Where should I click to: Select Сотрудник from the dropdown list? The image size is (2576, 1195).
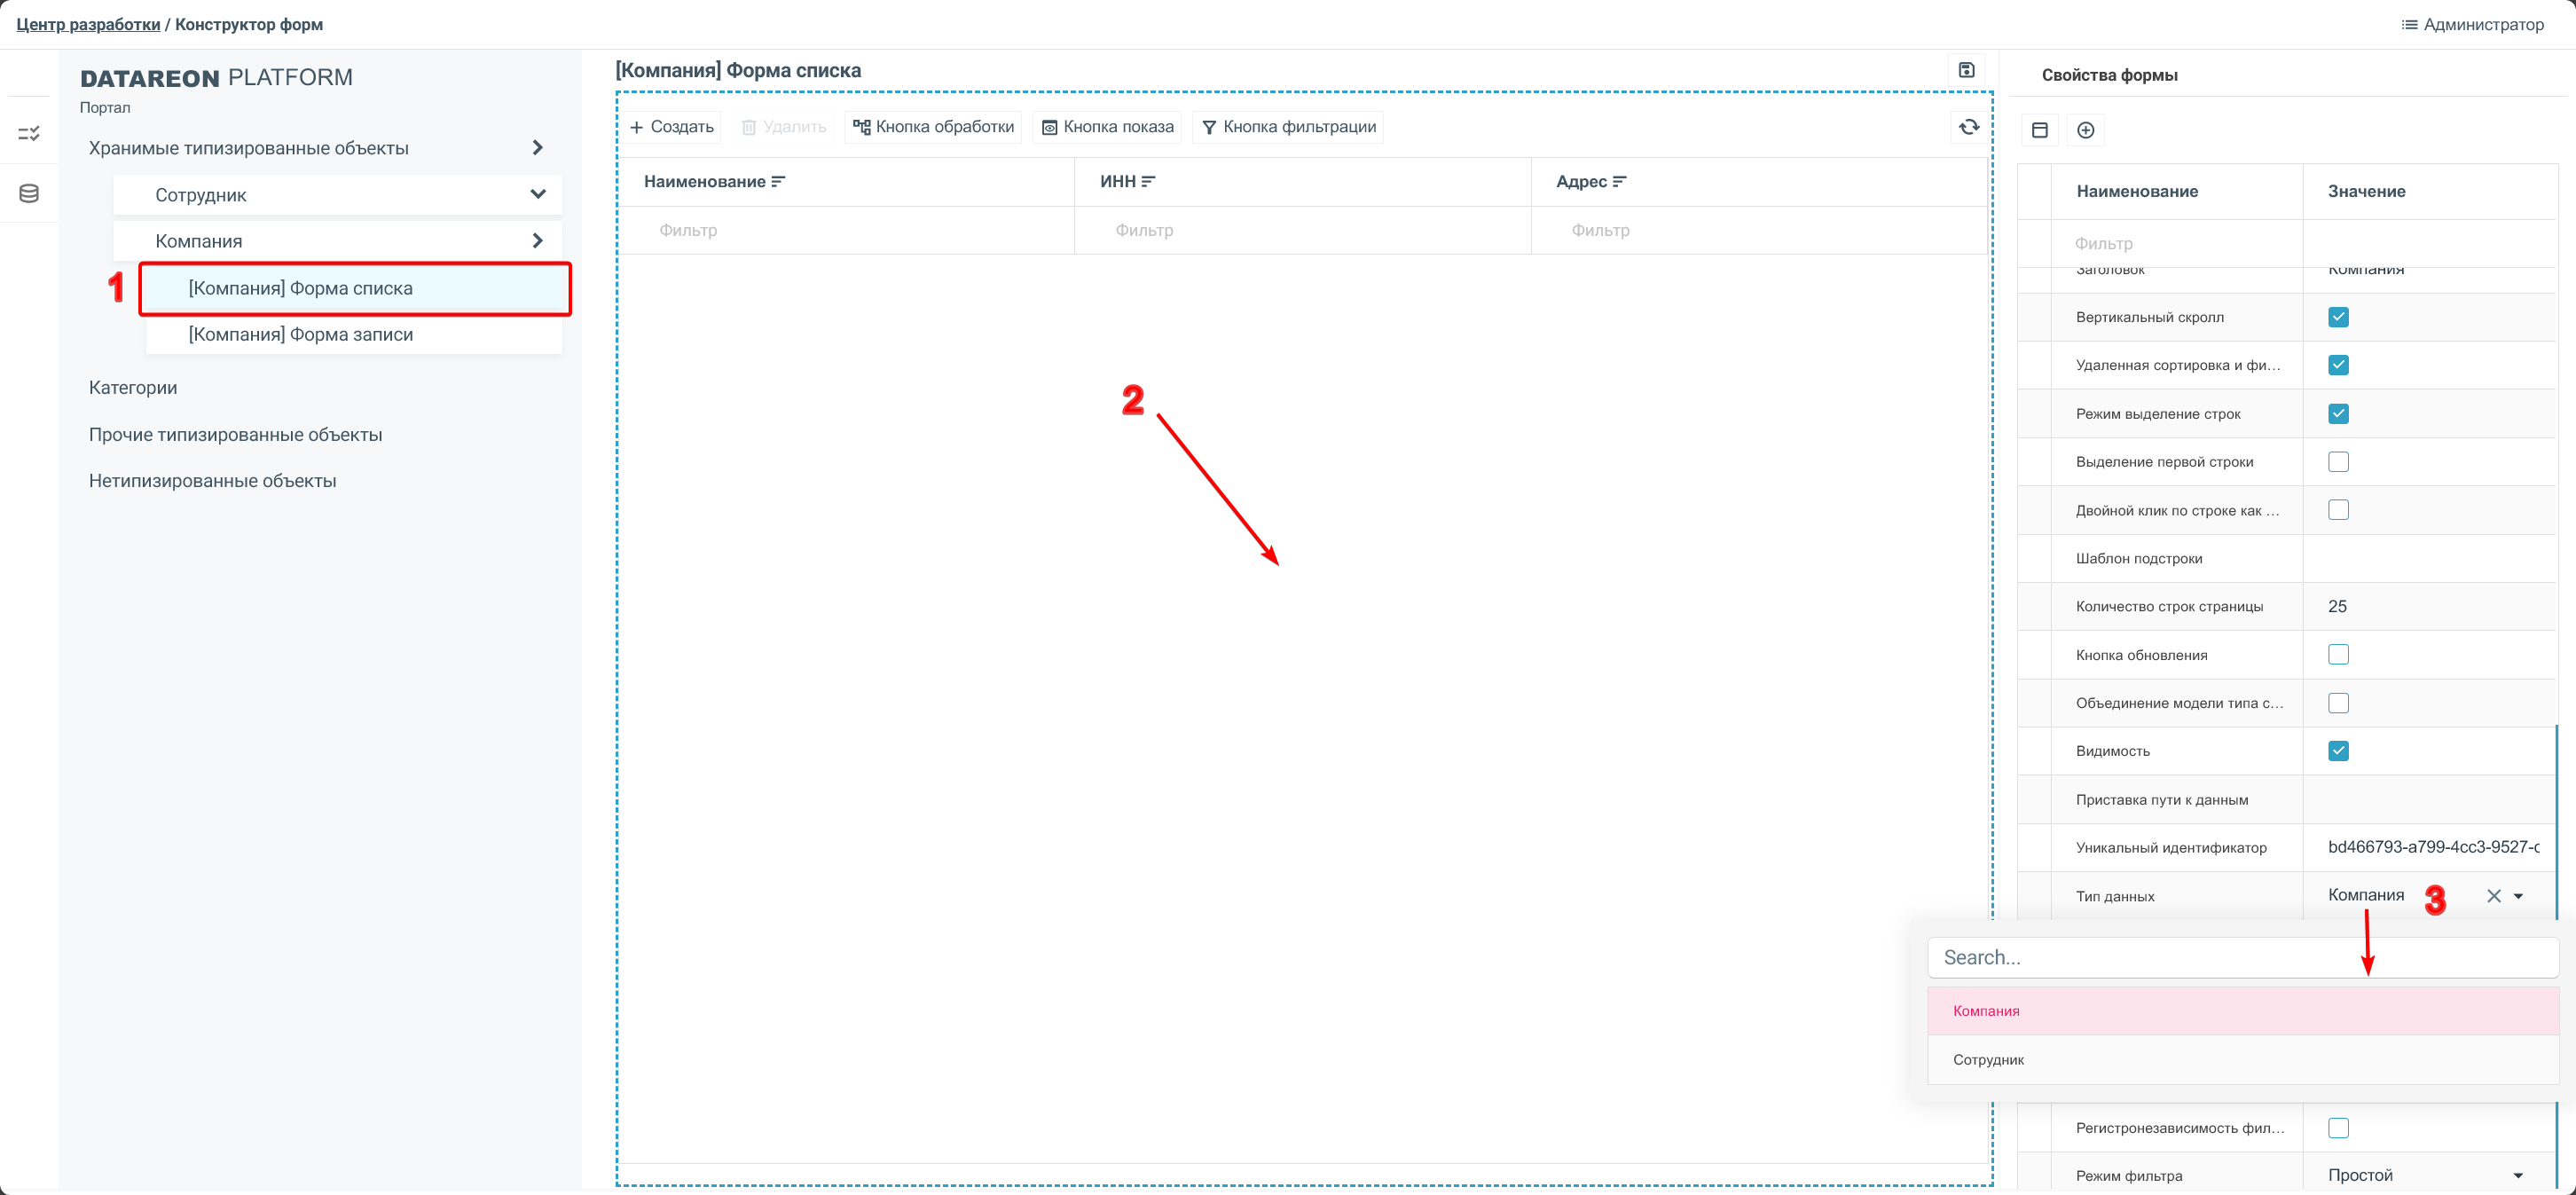(1988, 1059)
